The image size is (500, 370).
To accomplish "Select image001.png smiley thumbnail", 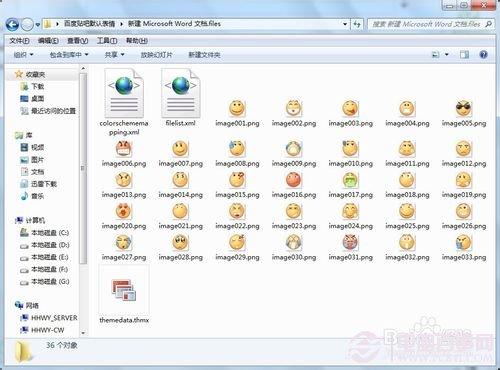I will tap(237, 108).
